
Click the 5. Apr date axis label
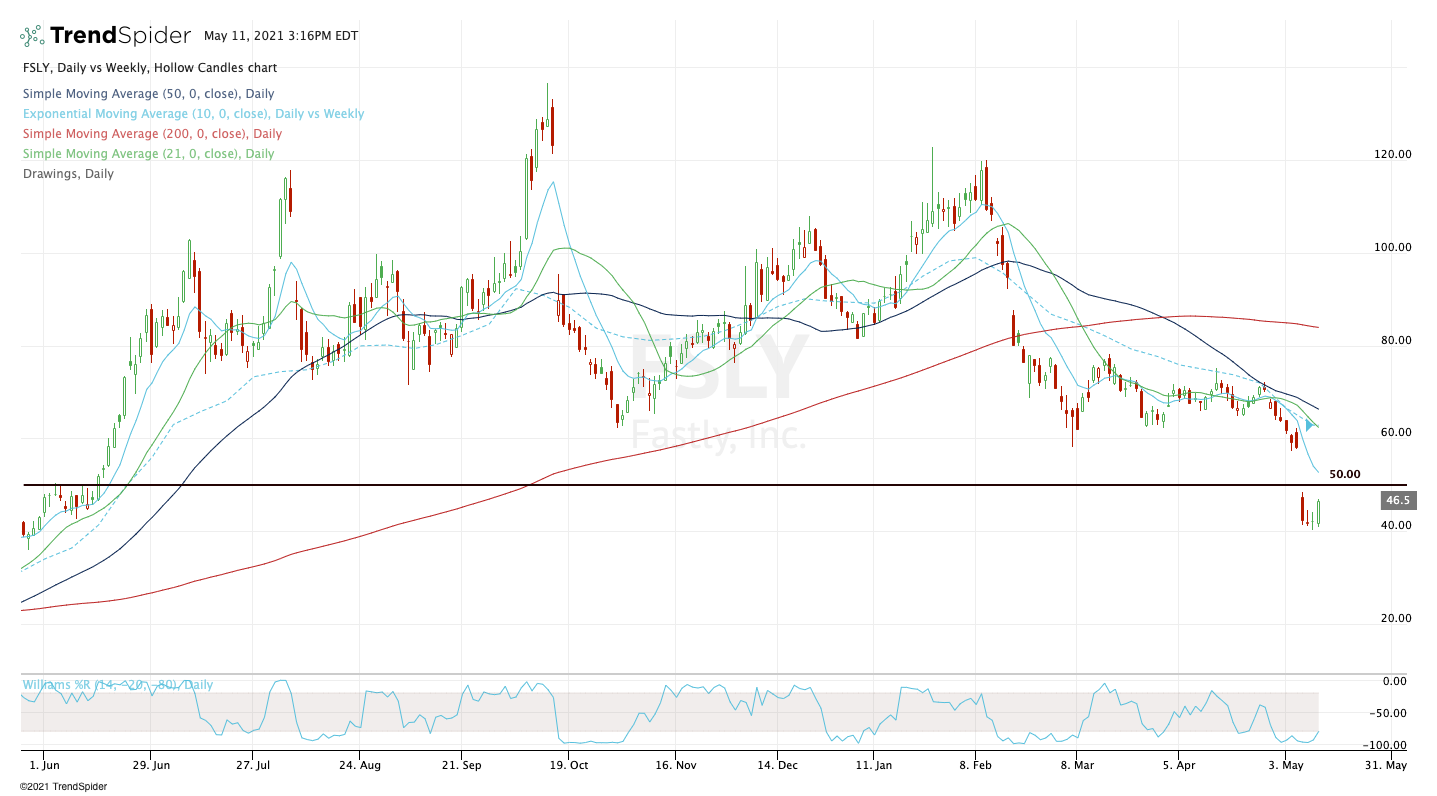(1179, 765)
